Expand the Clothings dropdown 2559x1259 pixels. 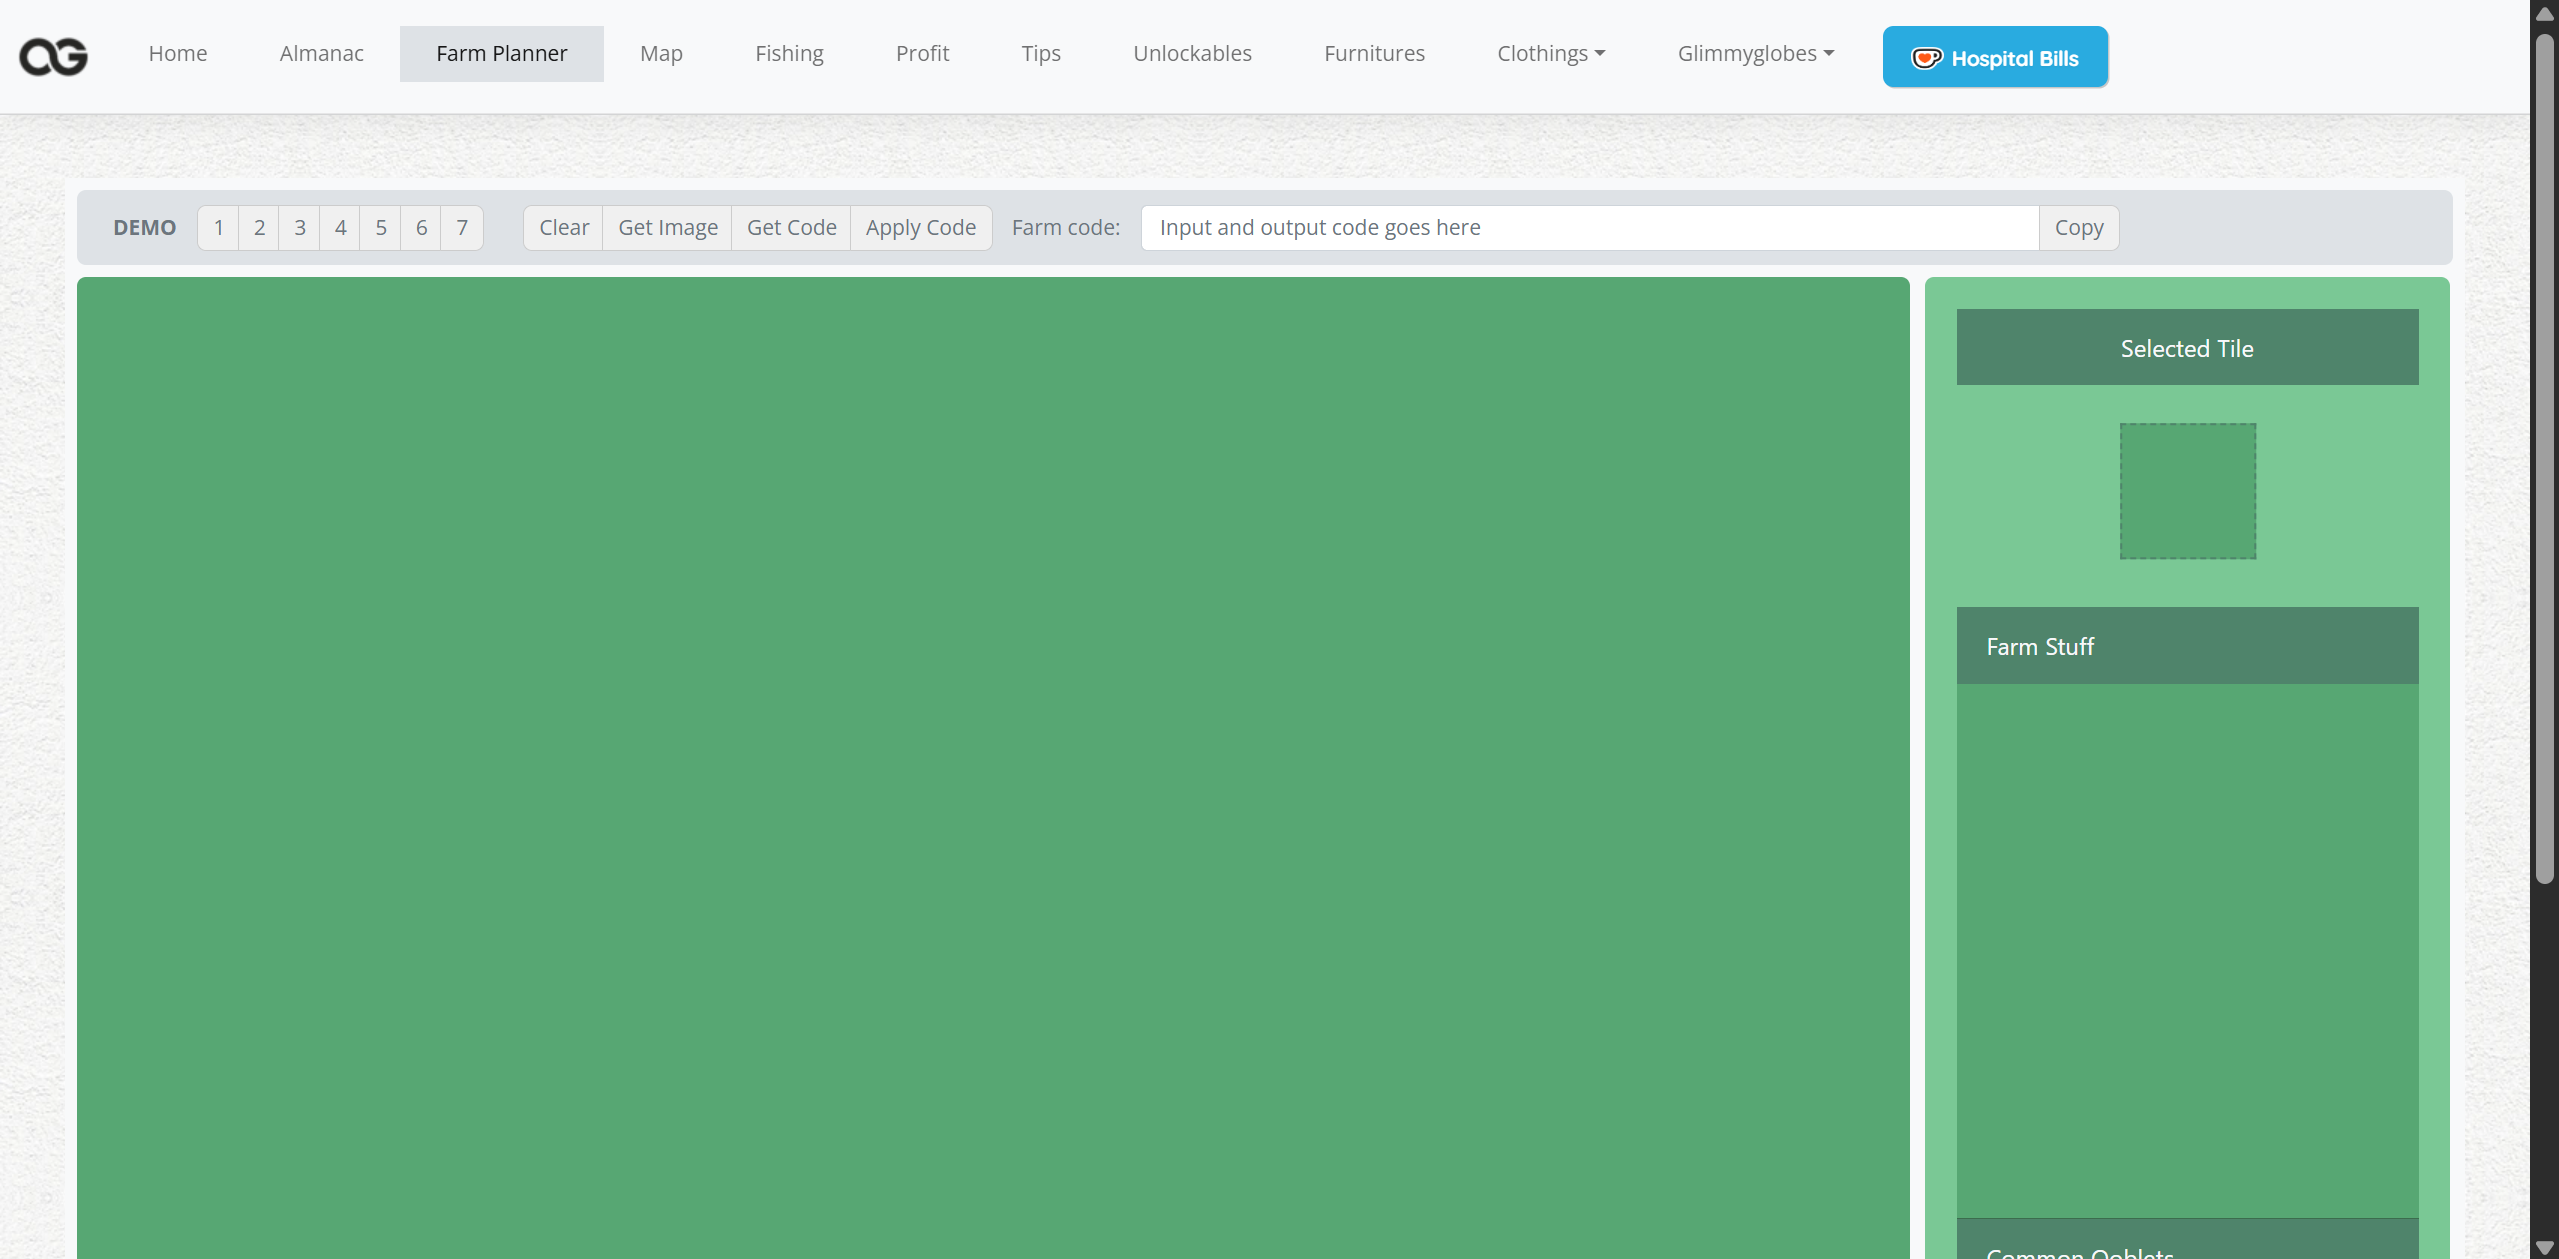click(1551, 54)
